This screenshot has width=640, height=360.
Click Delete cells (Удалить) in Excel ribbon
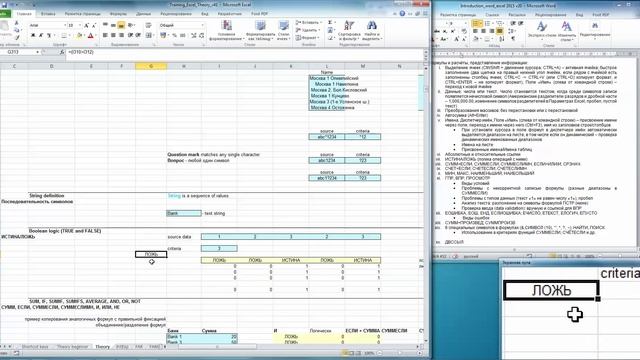309,30
